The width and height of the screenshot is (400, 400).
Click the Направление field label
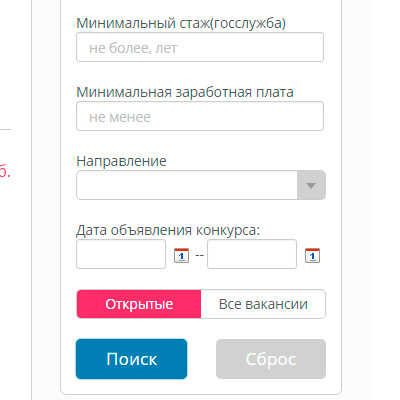click(x=121, y=161)
